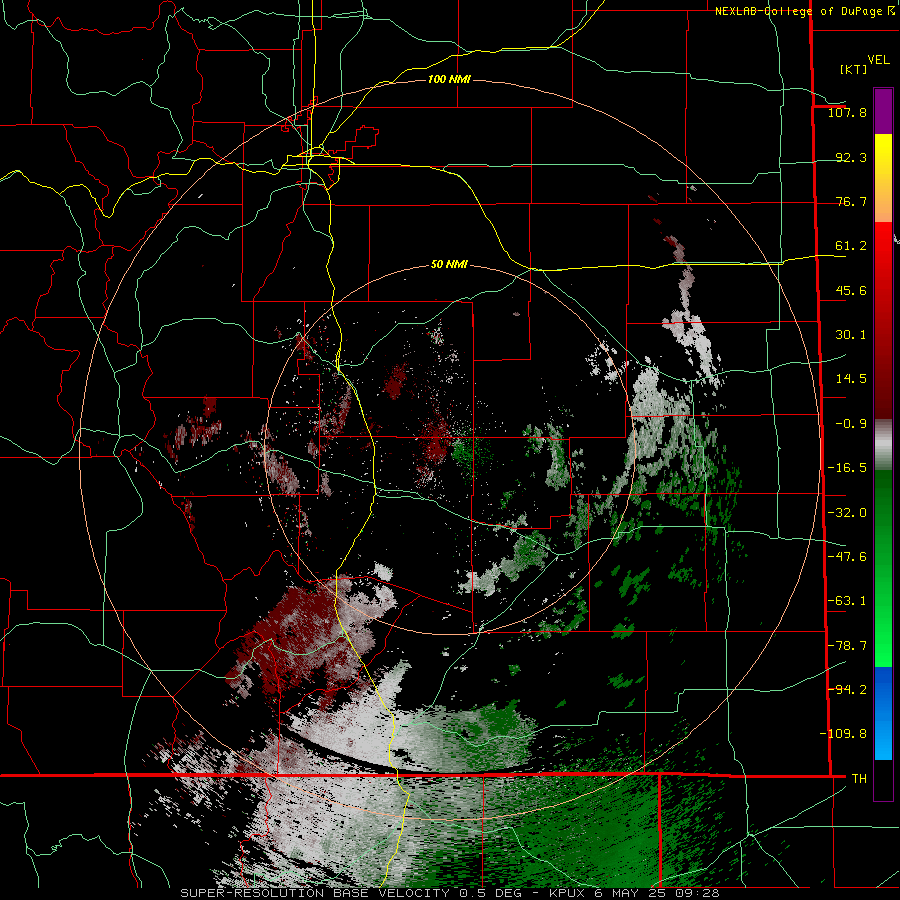This screenshot has width=900, height=900.
Task: Click the blue segment of the color bar
Action: [x=883, y=713]
